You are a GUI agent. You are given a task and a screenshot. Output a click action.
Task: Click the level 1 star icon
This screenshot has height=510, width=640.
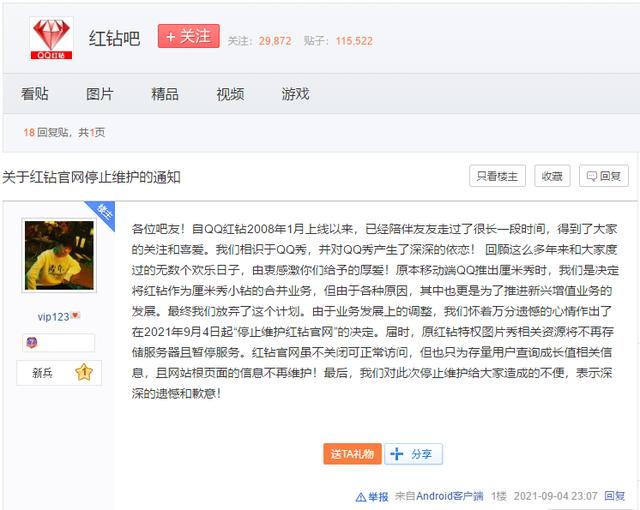[84, 373]
